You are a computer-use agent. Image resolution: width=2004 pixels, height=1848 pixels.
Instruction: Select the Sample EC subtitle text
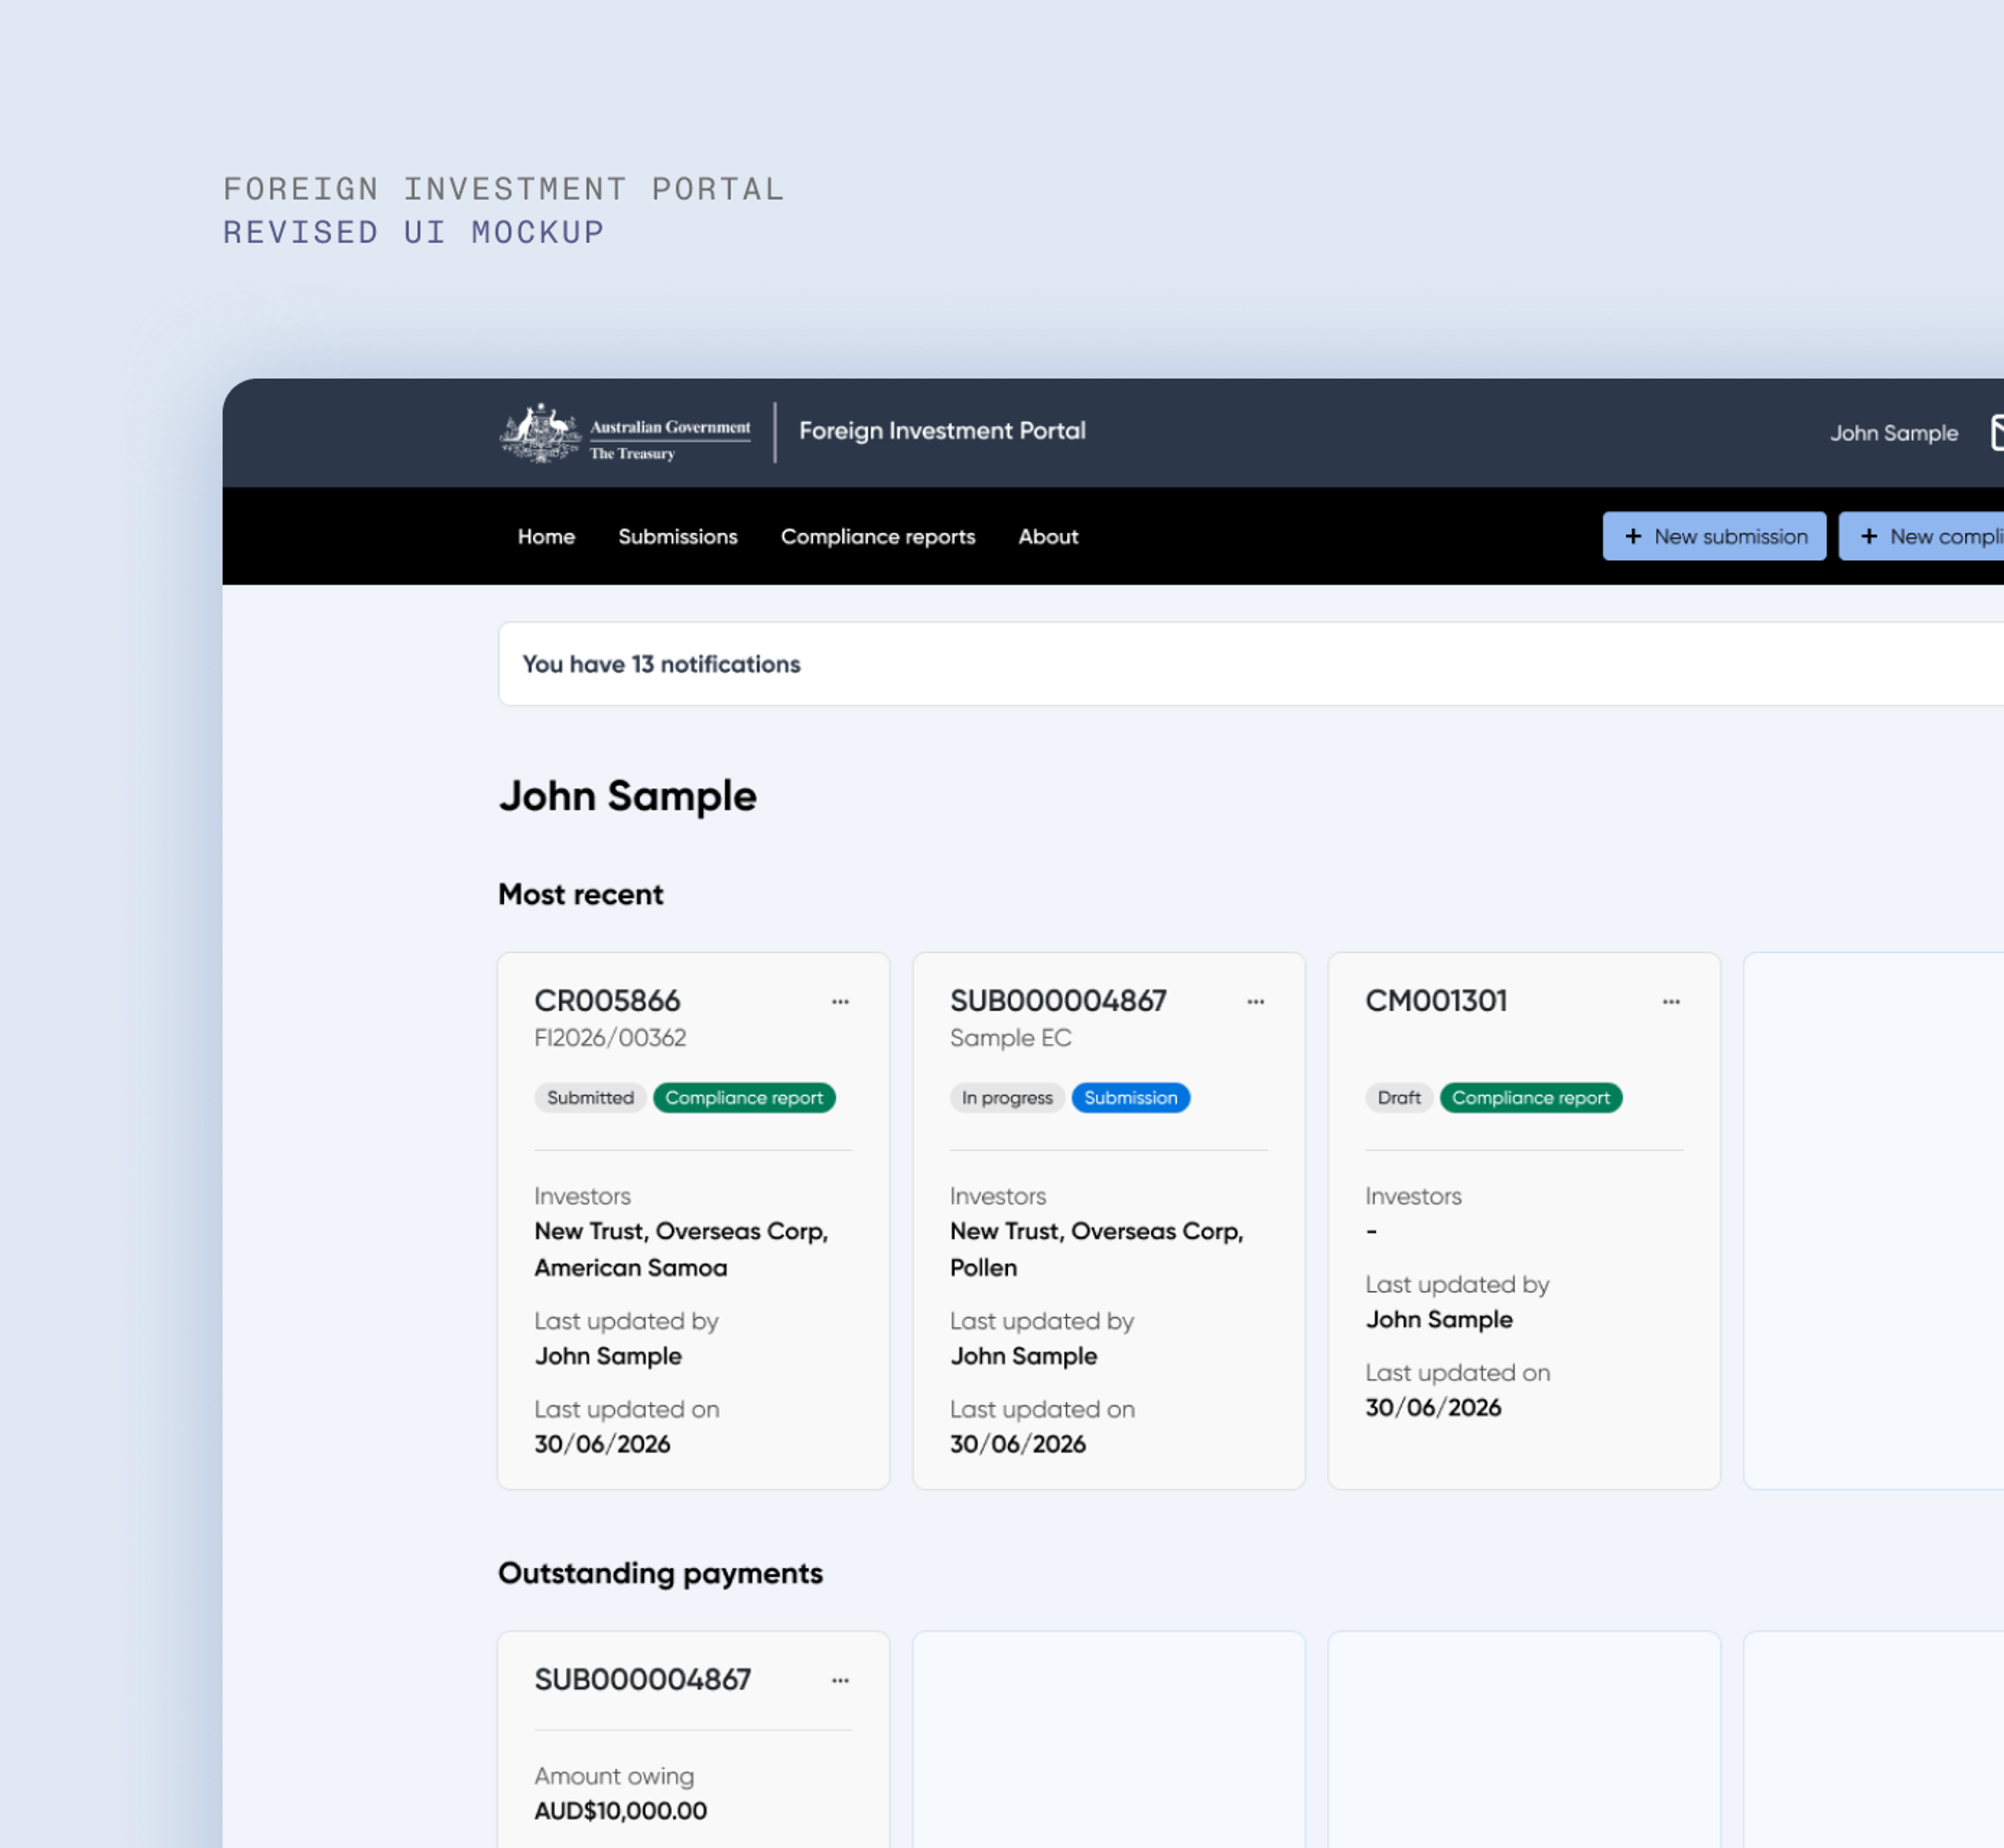[1010, 1038]
